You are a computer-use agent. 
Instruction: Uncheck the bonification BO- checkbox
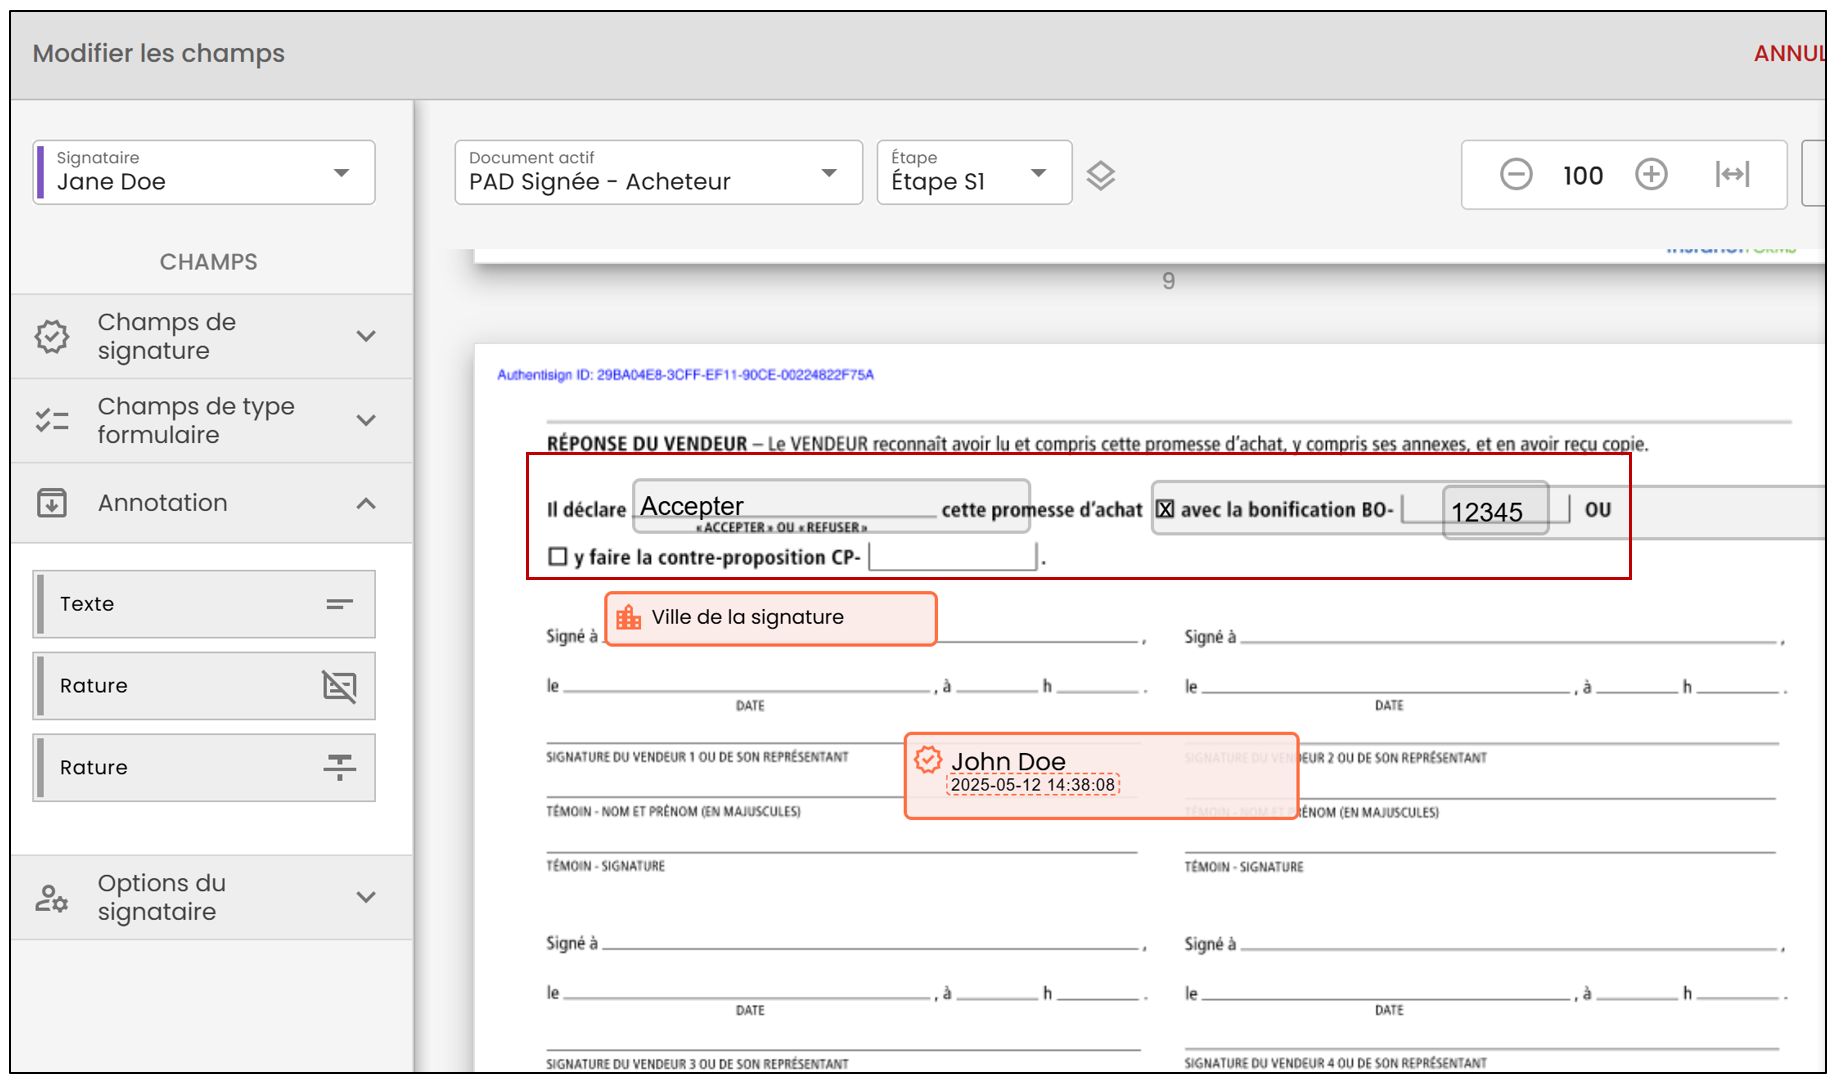pyautogui.click(x=1165, y=509)
